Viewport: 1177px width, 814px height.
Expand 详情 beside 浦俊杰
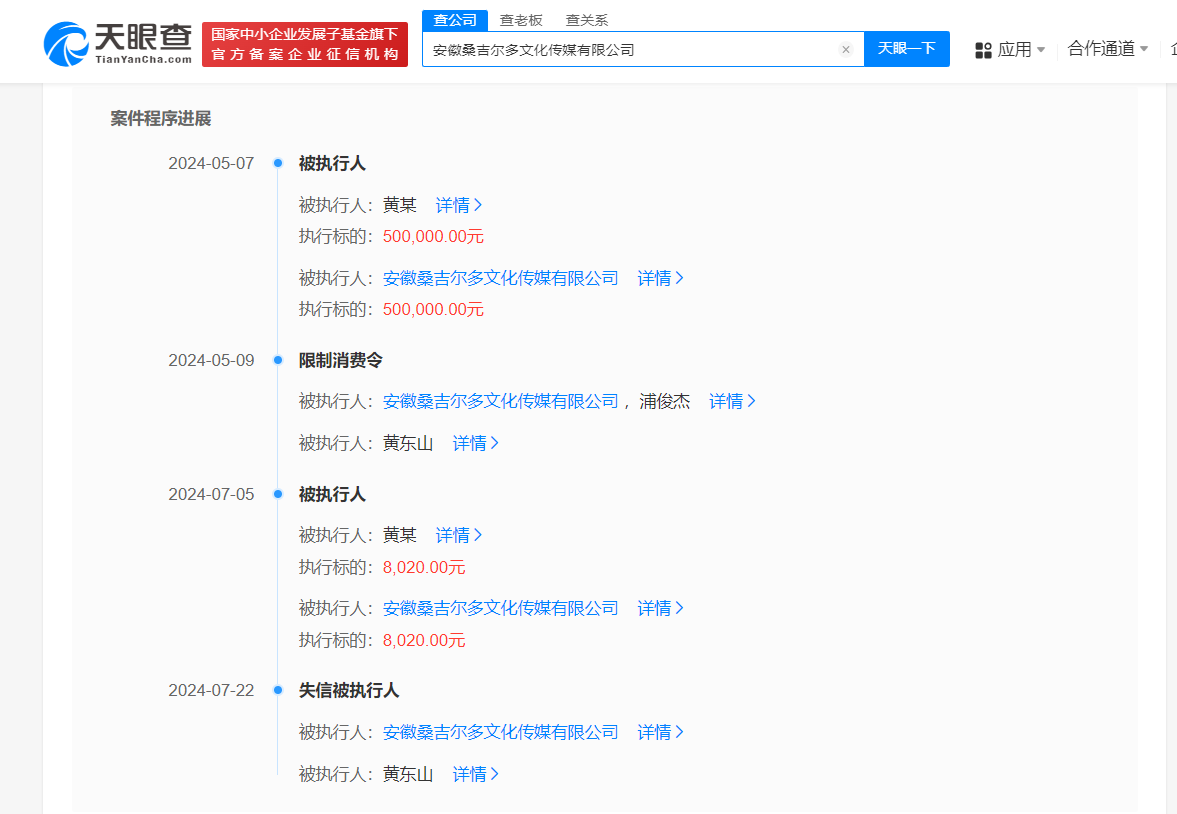tap(732, 400)
